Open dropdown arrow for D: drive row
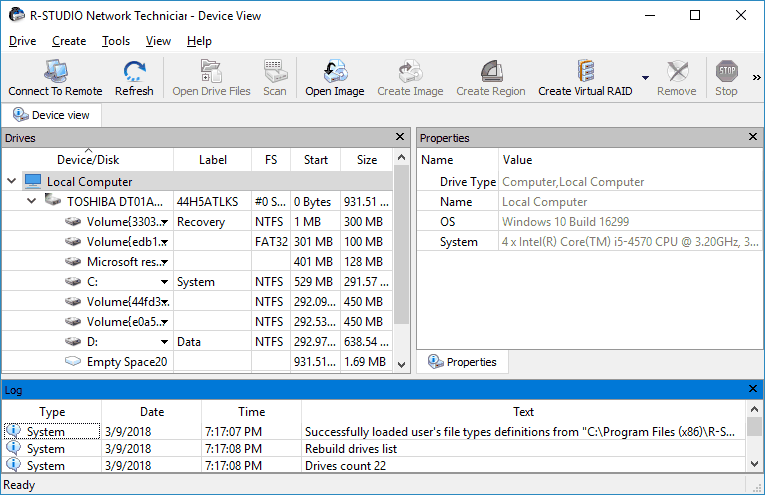The height and width of the screenshot is (495, 765). click(x=165, y=342)
